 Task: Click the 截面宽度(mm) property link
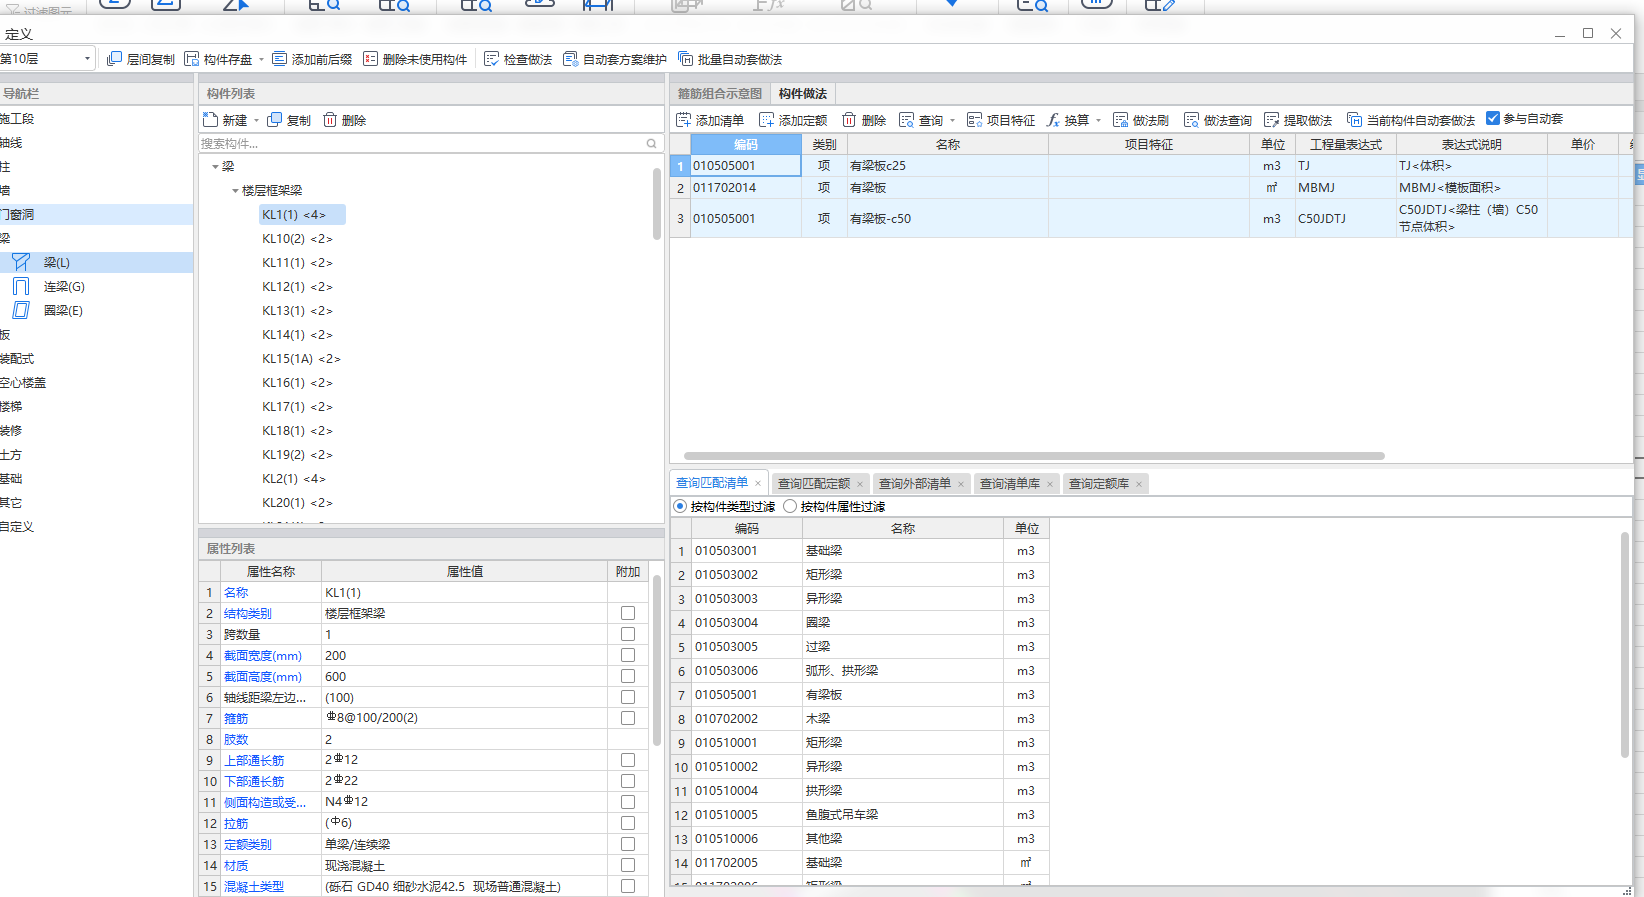click(263, 656)
